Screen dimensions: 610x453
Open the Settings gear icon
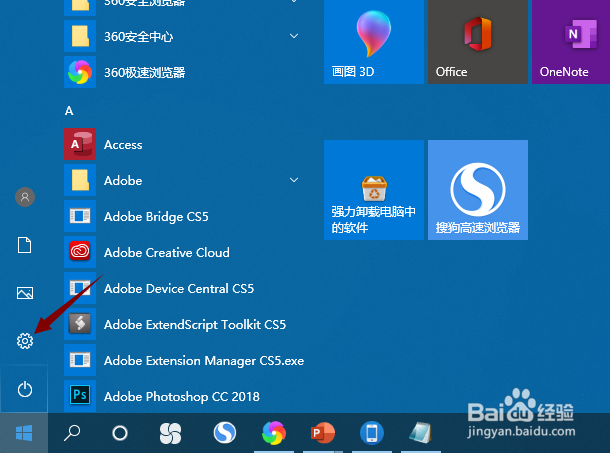(25, 341)
